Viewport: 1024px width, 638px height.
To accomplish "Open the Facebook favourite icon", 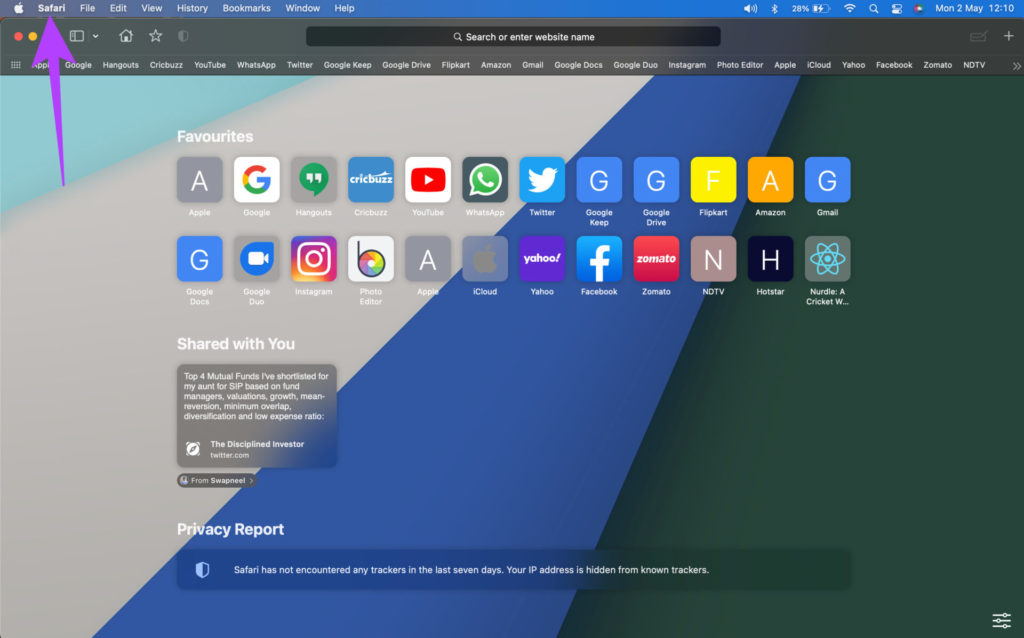I will (599, 259).
